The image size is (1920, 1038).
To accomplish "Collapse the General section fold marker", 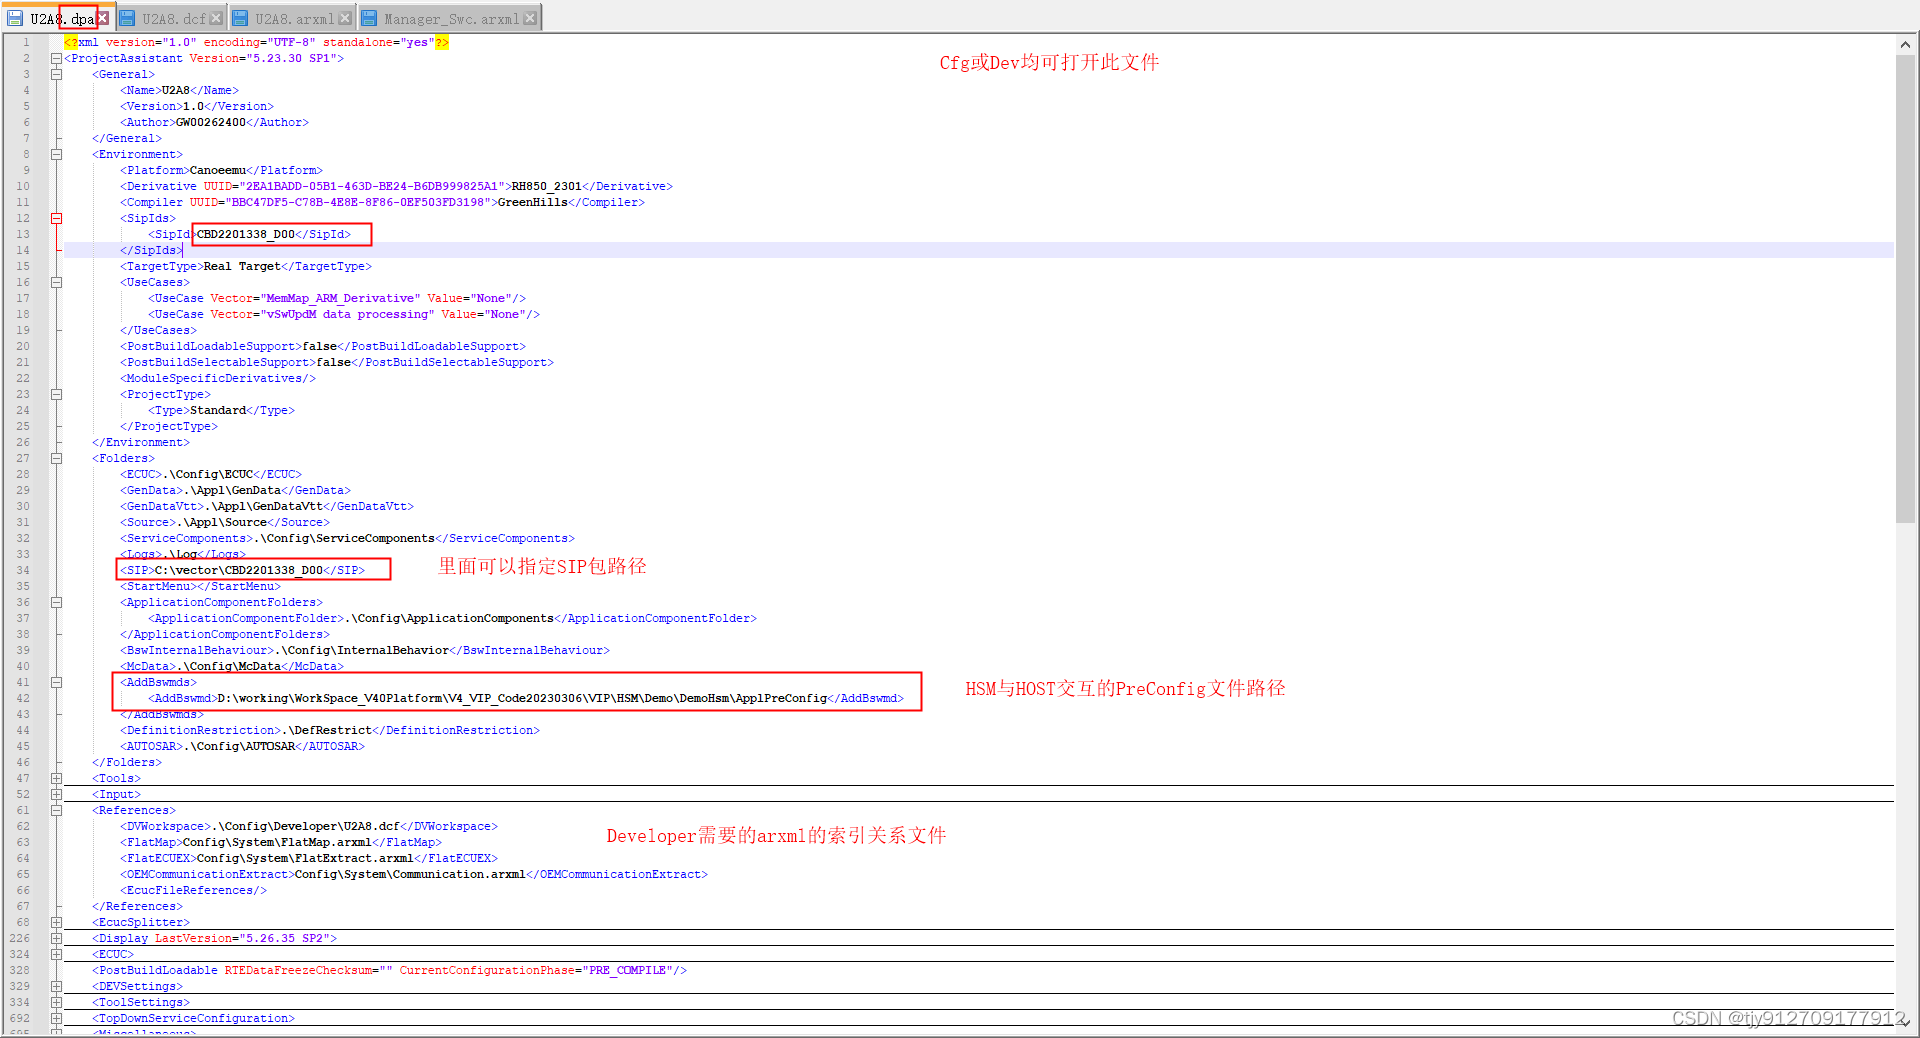I will click(56, 73).
